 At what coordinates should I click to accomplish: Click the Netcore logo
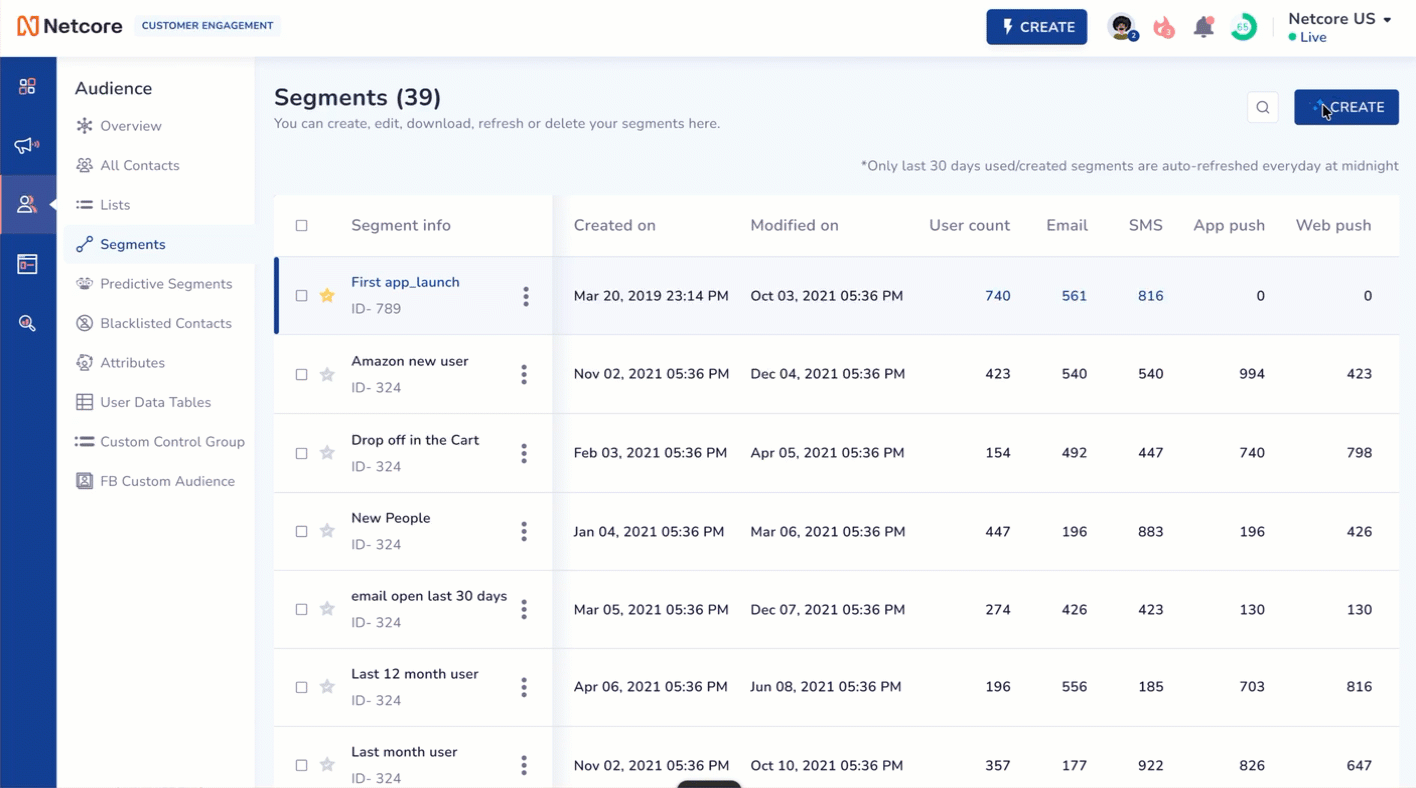(68, 26)
